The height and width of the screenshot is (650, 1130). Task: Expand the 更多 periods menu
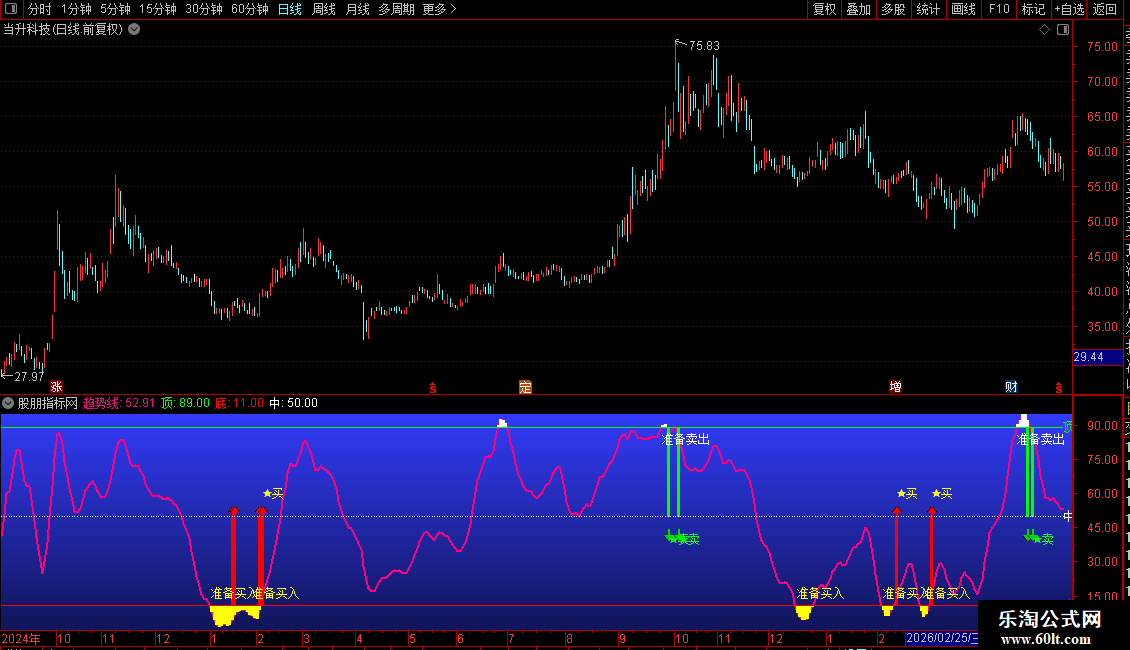439,9
